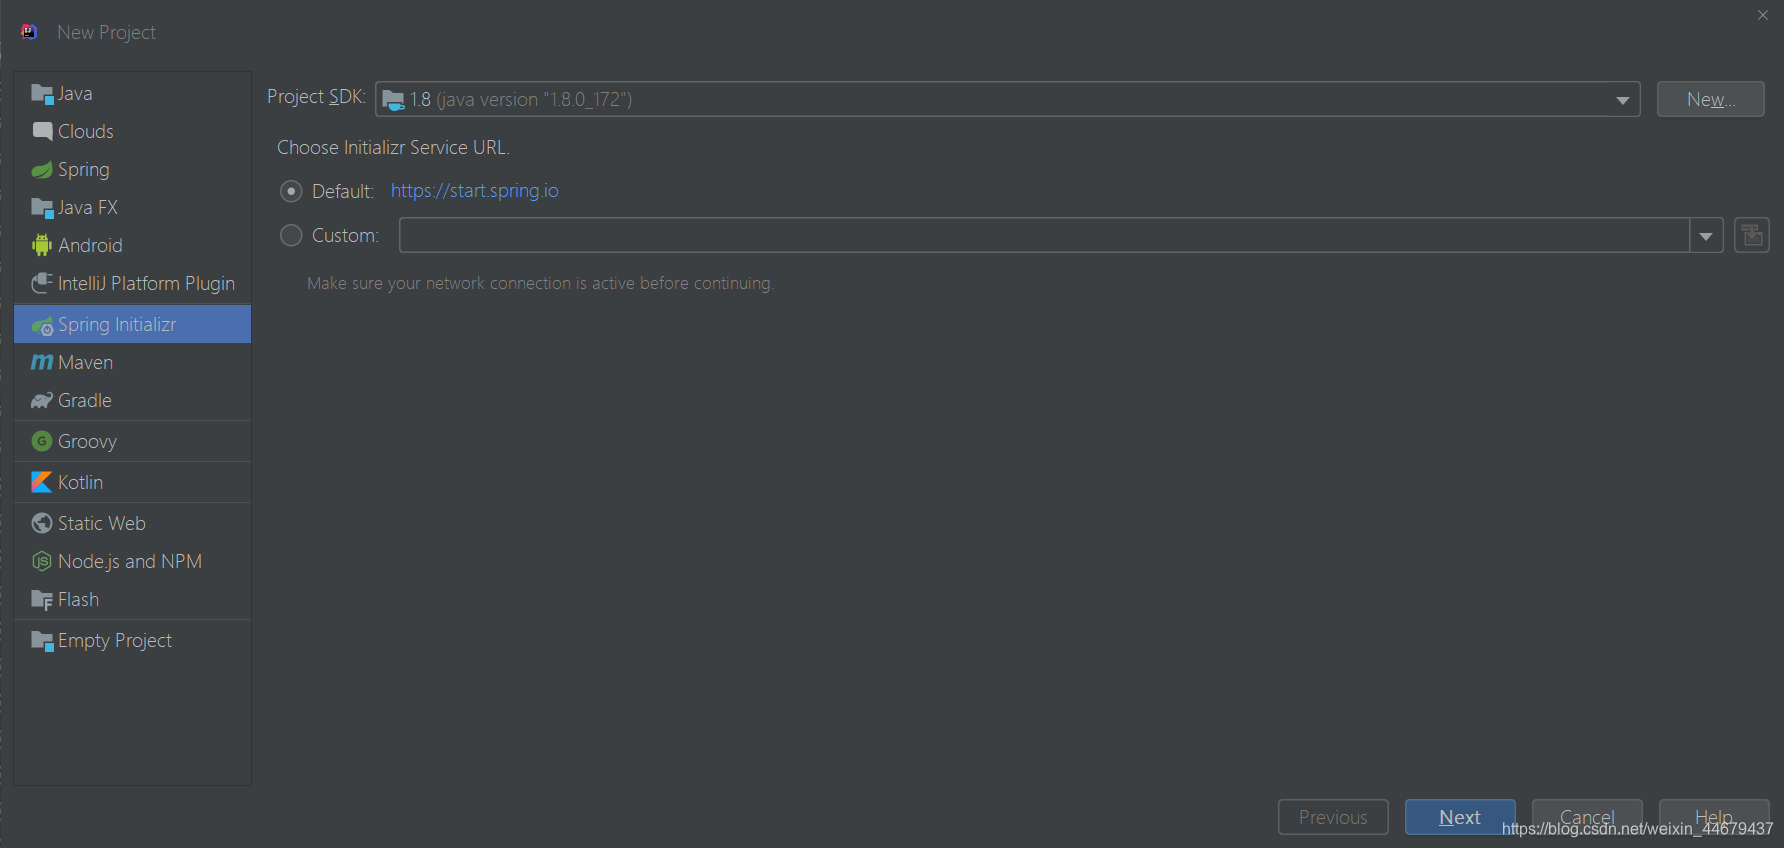Select Kotlin in project type list
The height and width of the screenshot is (848, 1784).
pyautogui.click(x=133, y=482)
